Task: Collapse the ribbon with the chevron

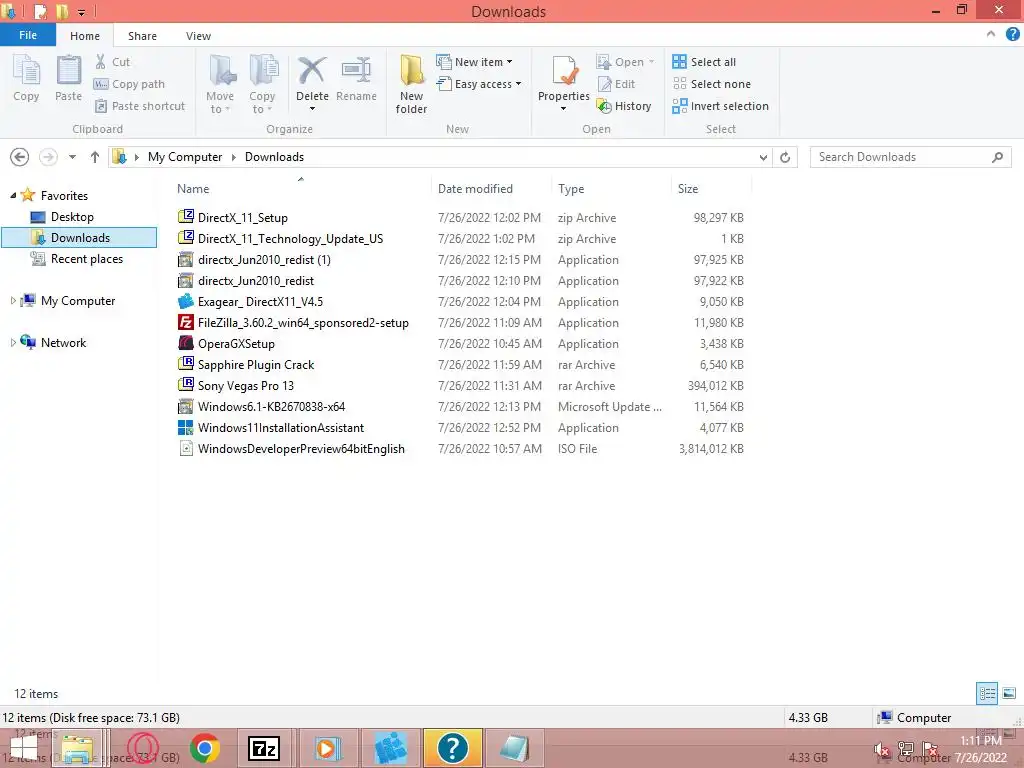Action: (991, 35)
